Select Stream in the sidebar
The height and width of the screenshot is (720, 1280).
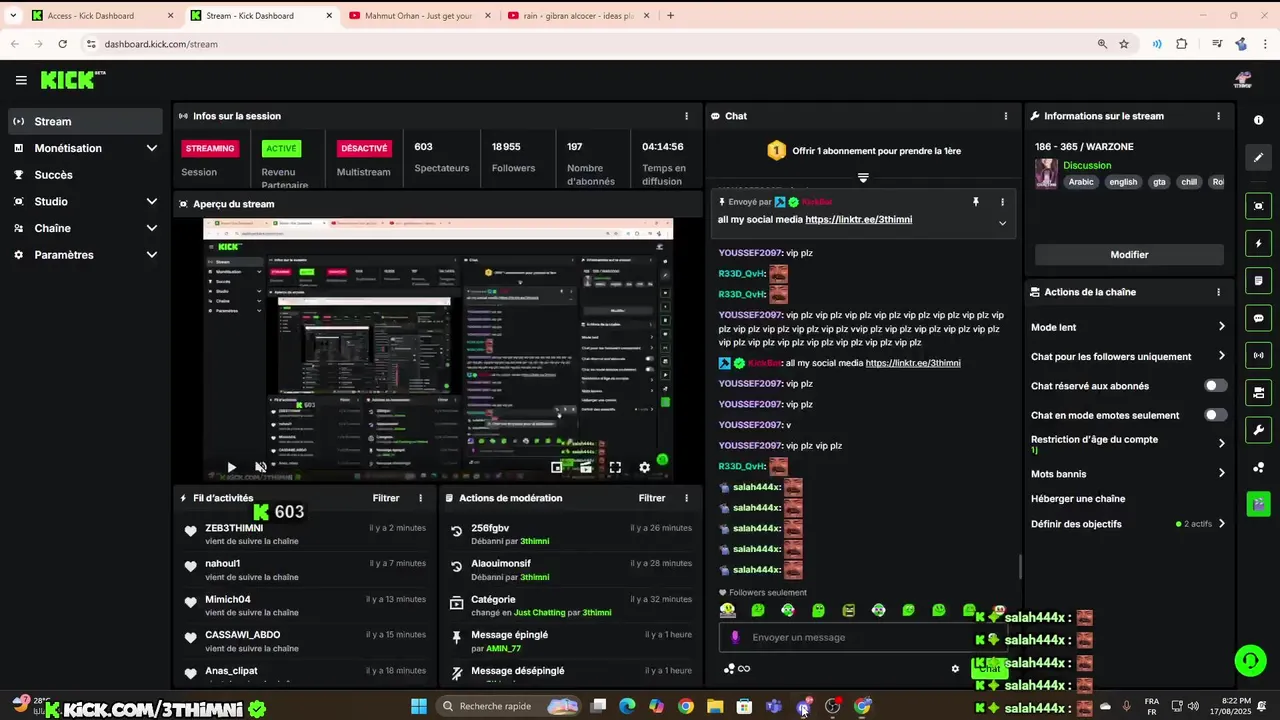85,121
